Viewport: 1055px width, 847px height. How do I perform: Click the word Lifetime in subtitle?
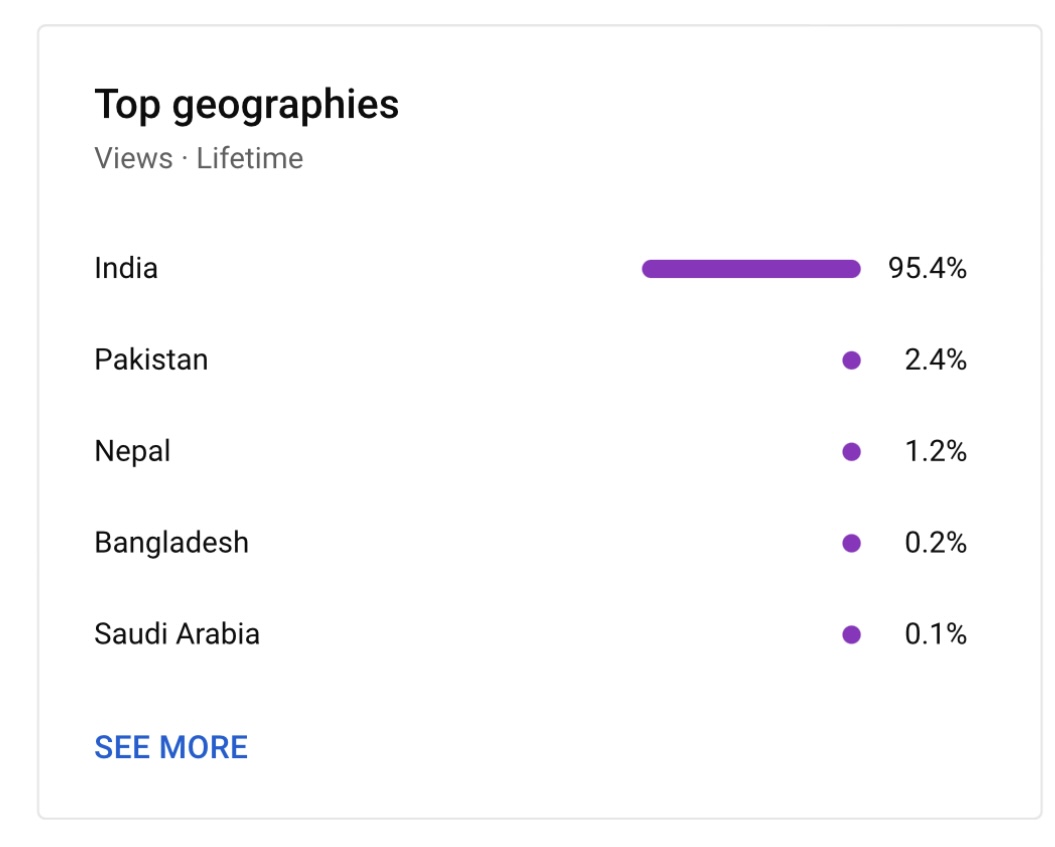click(x=250, y=159)
